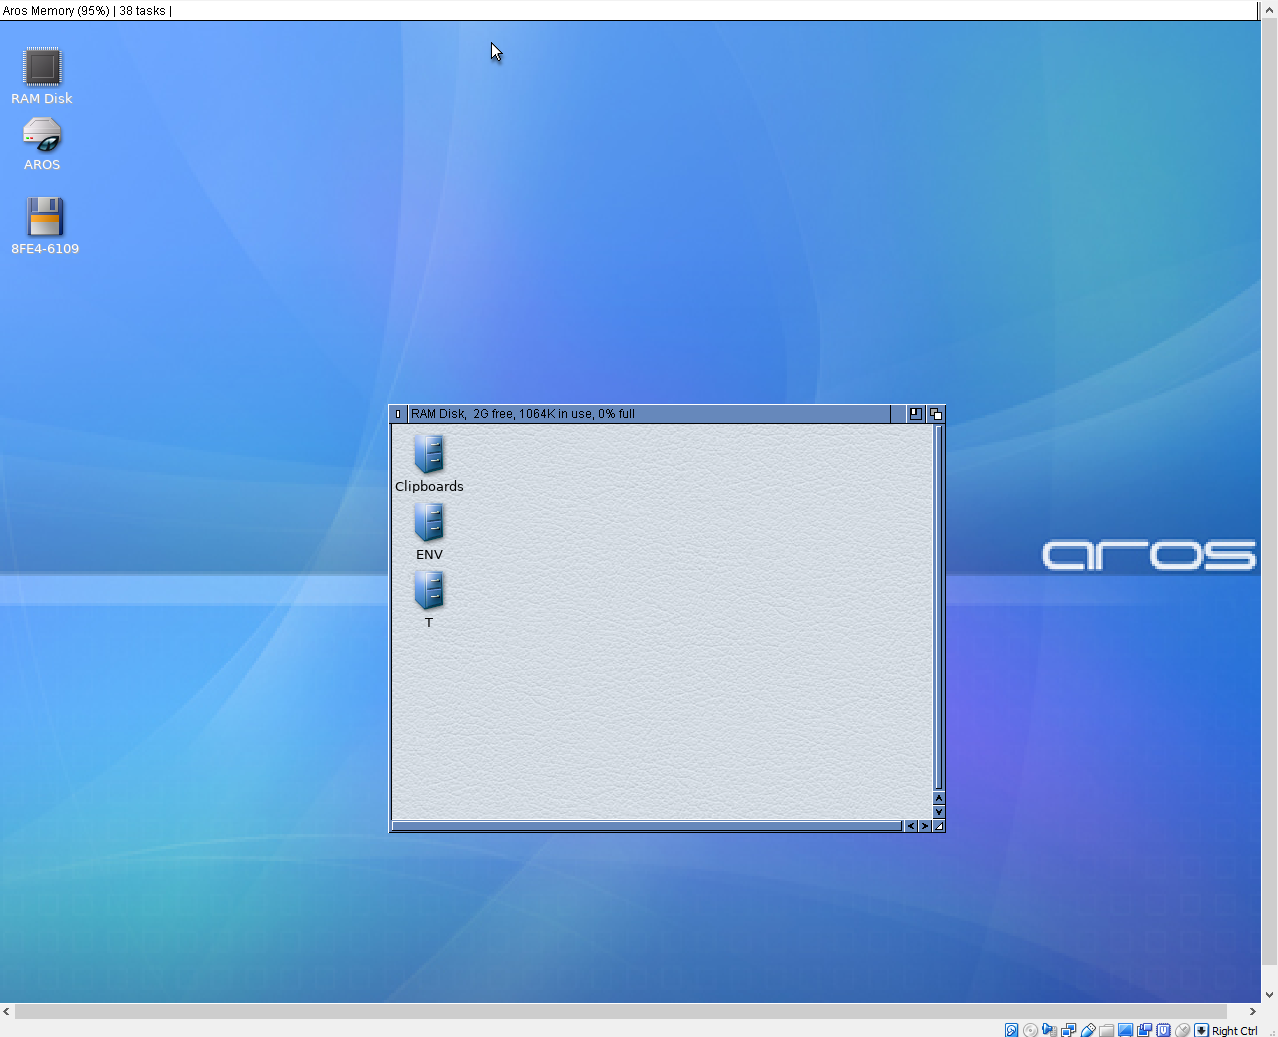Viewport: 1278px width, 1037px height.
Task: Click the down arrow in RAM Disk window
Action: 939,811
